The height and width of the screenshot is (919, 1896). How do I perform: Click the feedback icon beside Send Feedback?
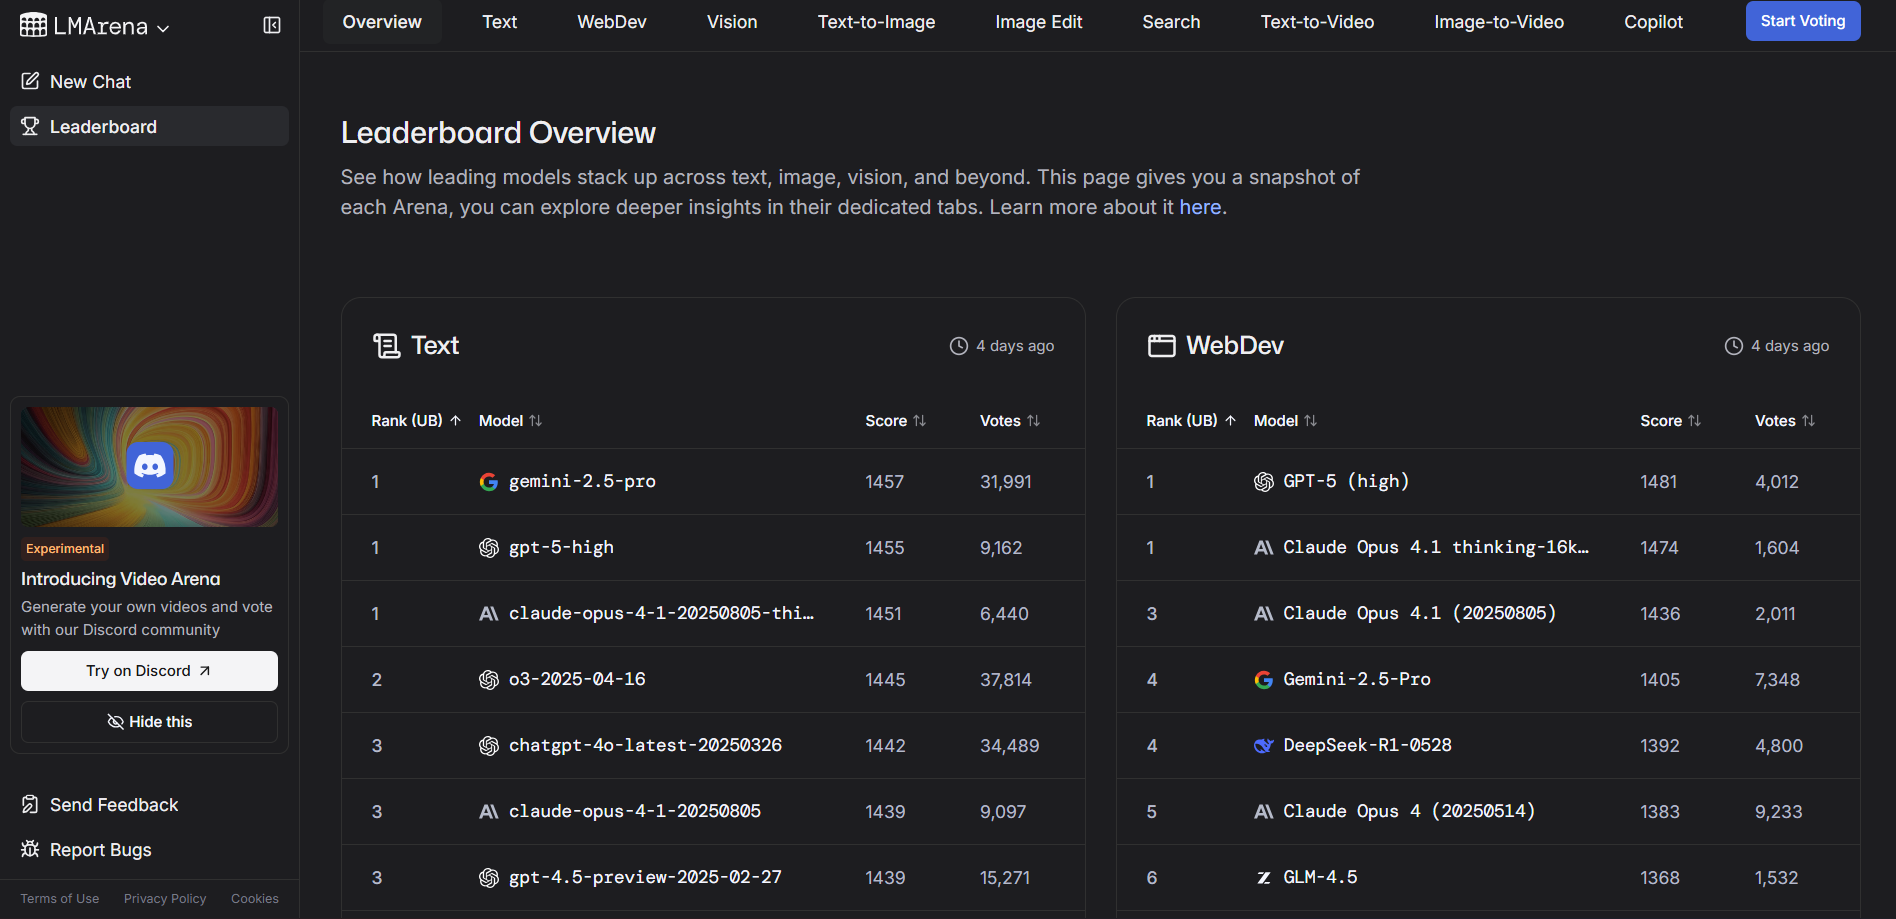30,804
